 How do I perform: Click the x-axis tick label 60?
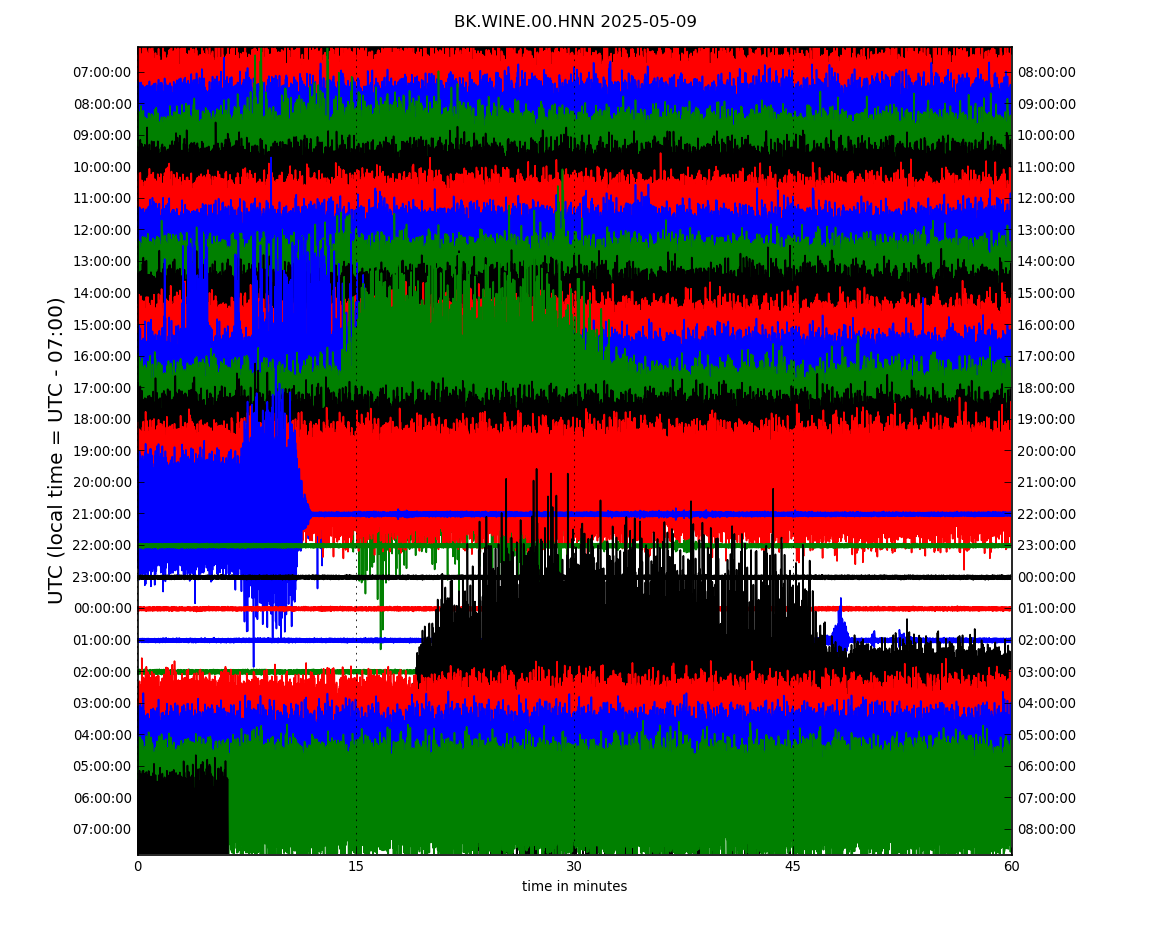[x=1011, y=866]
